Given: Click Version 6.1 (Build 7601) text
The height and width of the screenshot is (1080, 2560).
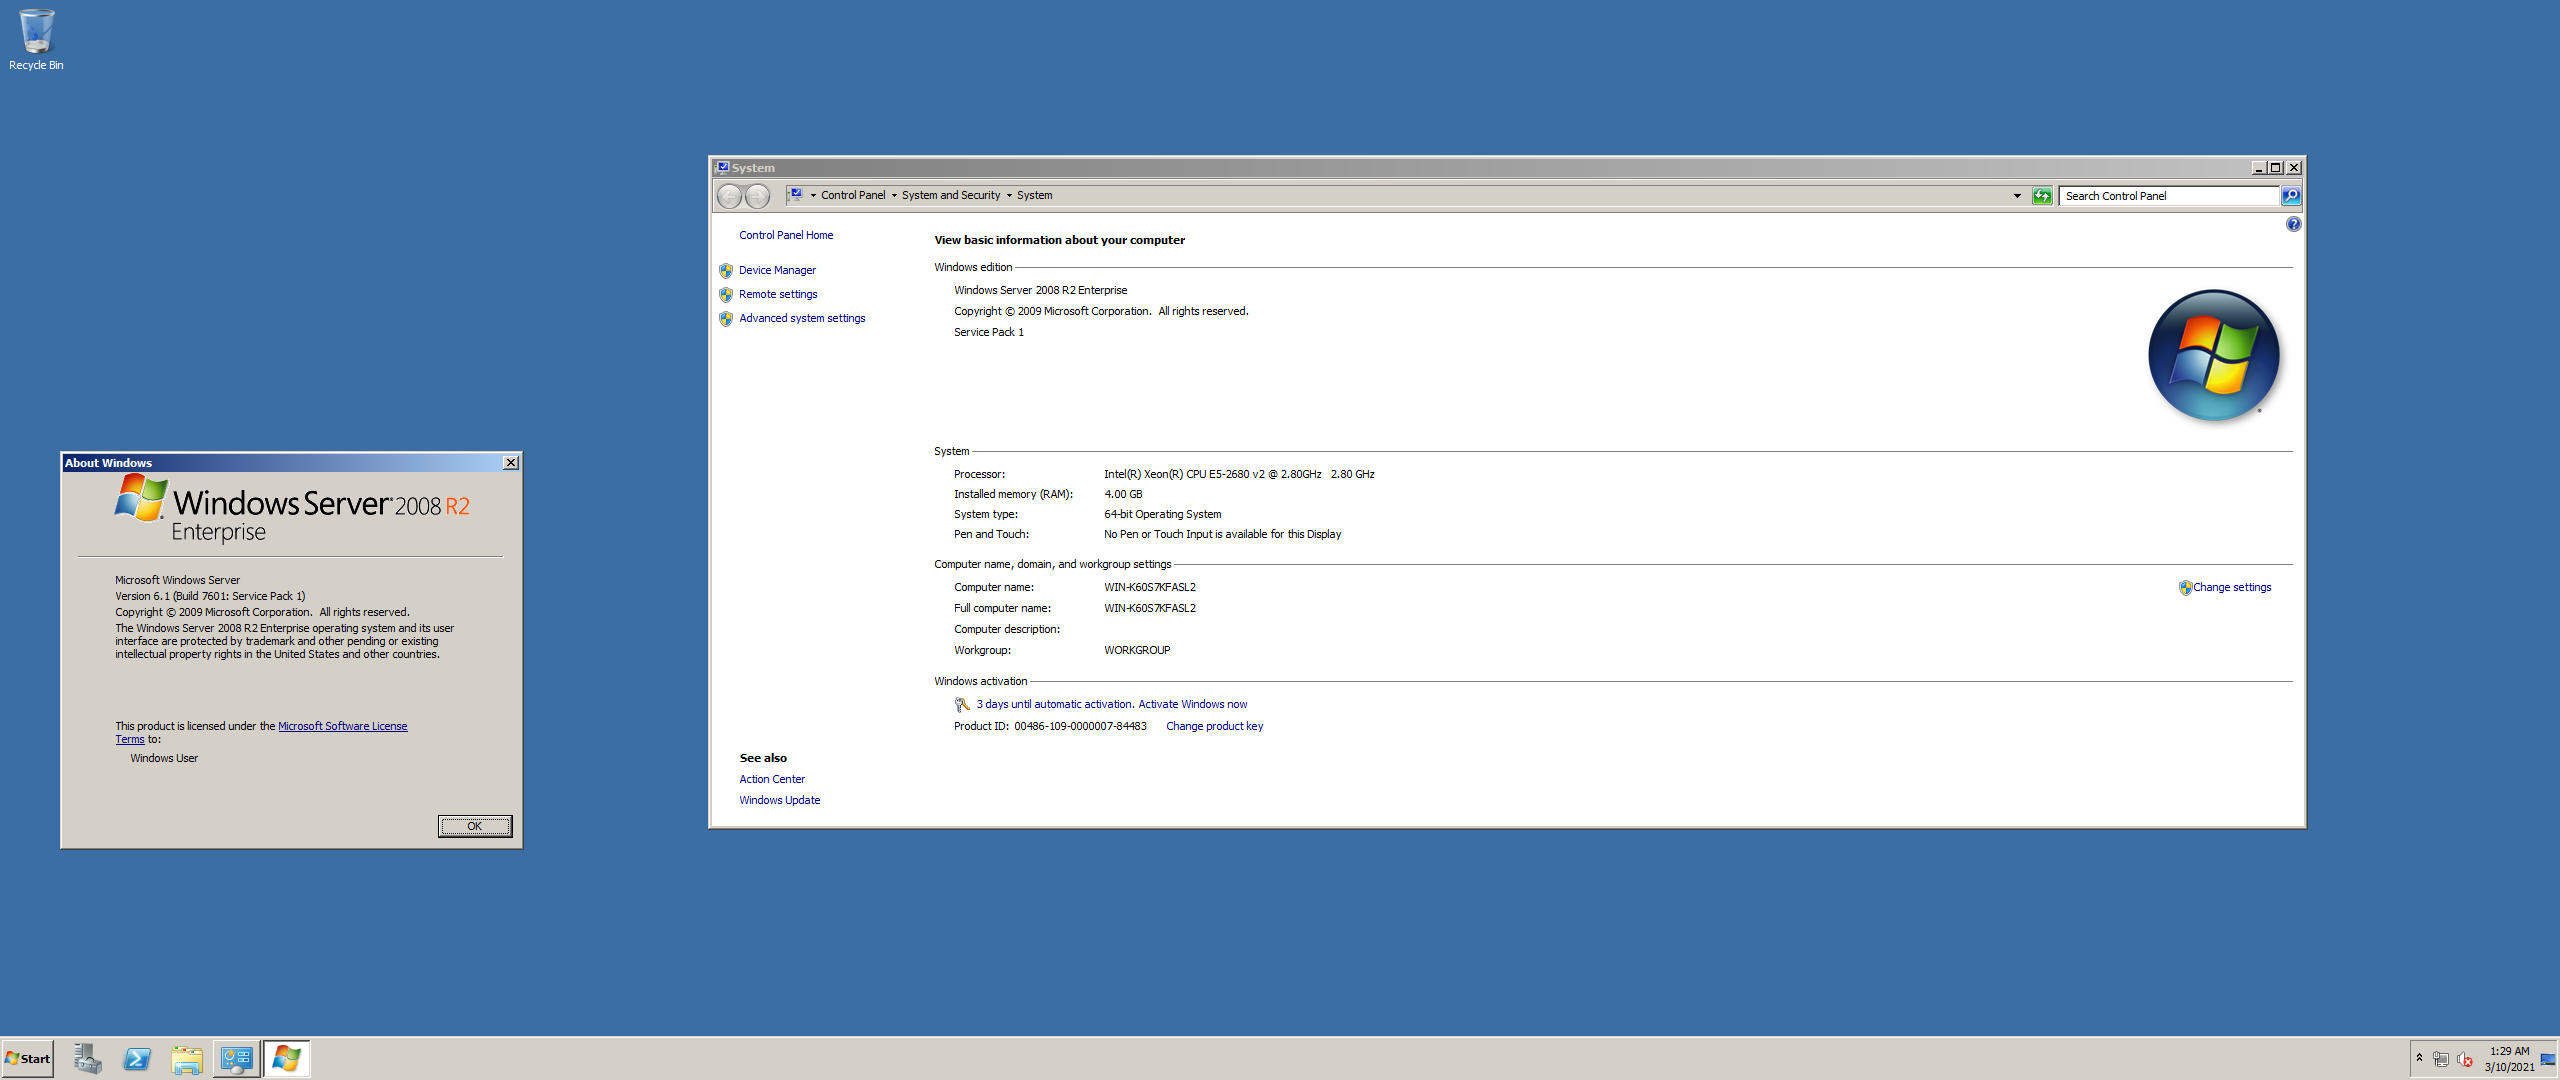Looking at the screenshot, I should [210, 597].
